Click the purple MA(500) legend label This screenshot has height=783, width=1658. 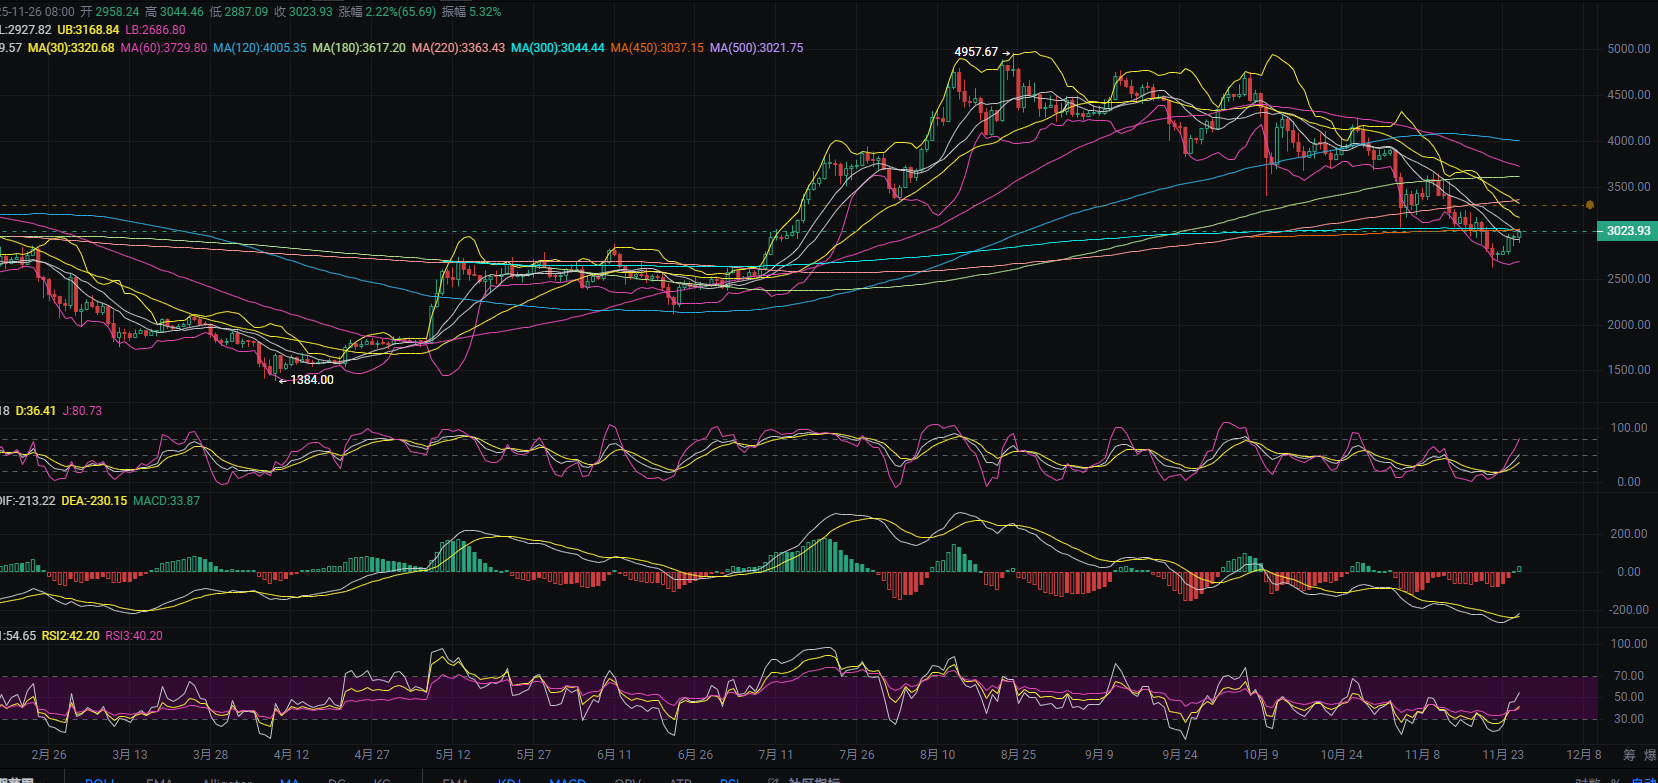pyautogui.click(x=756, y=48)
